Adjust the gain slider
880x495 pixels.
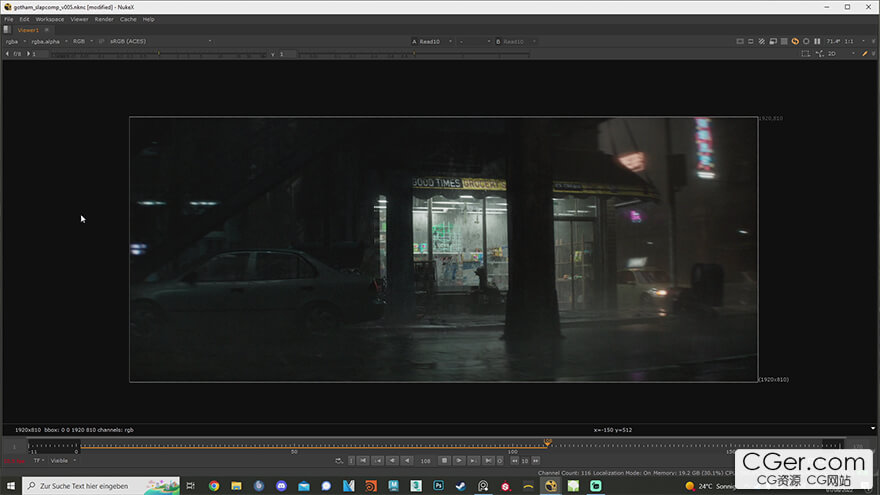pyautogui.click(x=159, y=54)
